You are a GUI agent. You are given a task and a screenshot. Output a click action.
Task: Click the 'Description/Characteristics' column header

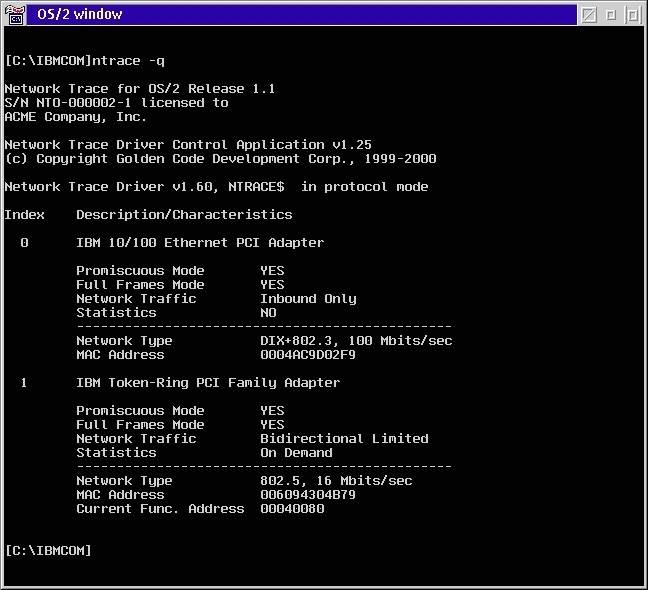point(184,215)
